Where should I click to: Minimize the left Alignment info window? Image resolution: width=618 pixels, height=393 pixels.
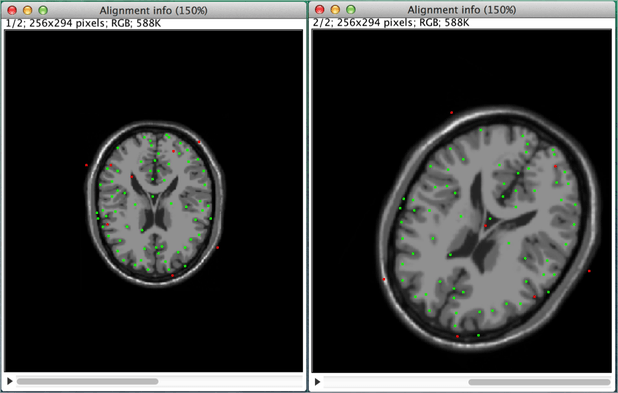point(28,10)
